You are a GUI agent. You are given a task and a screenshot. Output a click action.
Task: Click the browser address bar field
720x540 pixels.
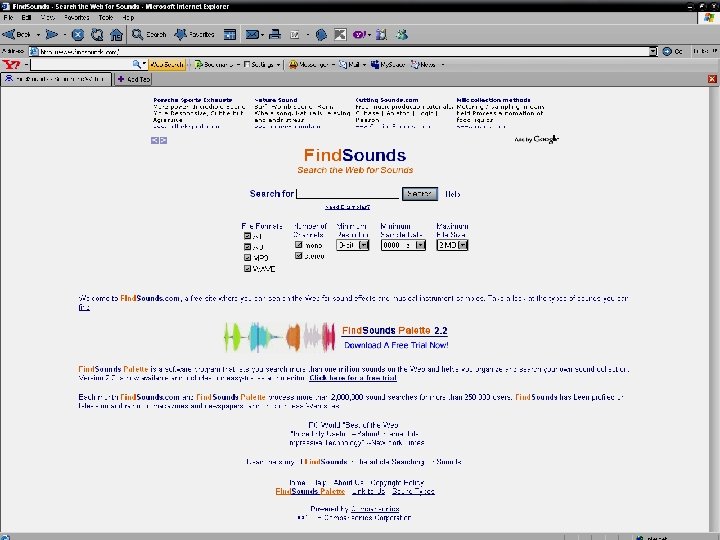coord(340,51)
